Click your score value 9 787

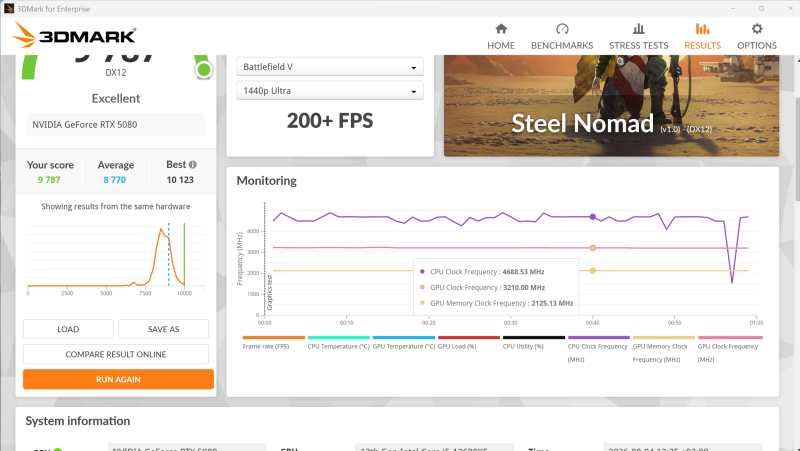49,180
